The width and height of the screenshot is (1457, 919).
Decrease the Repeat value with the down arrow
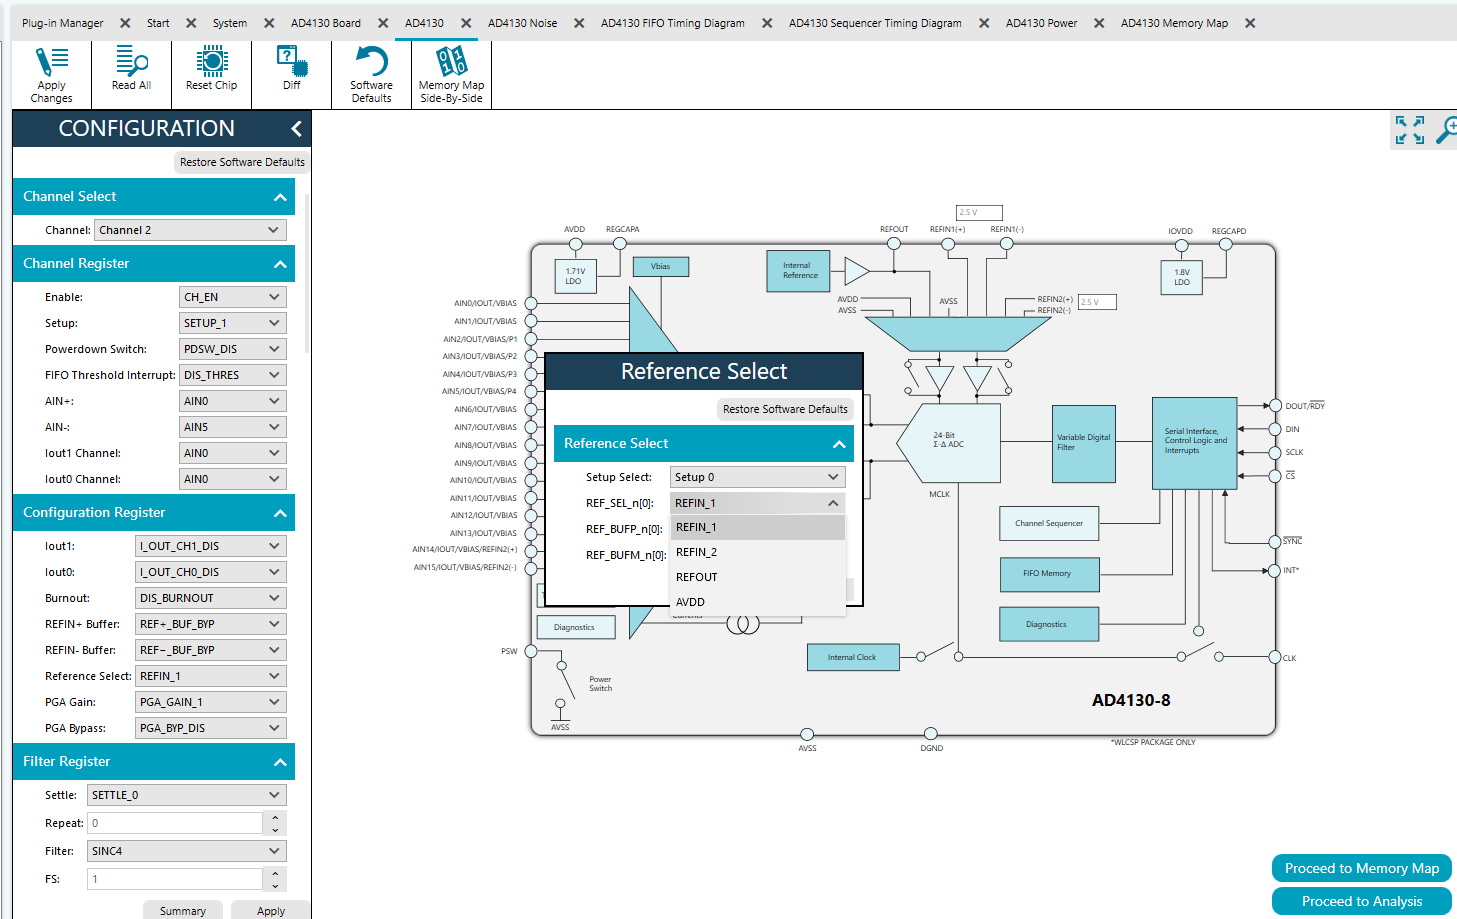point(275,830)
